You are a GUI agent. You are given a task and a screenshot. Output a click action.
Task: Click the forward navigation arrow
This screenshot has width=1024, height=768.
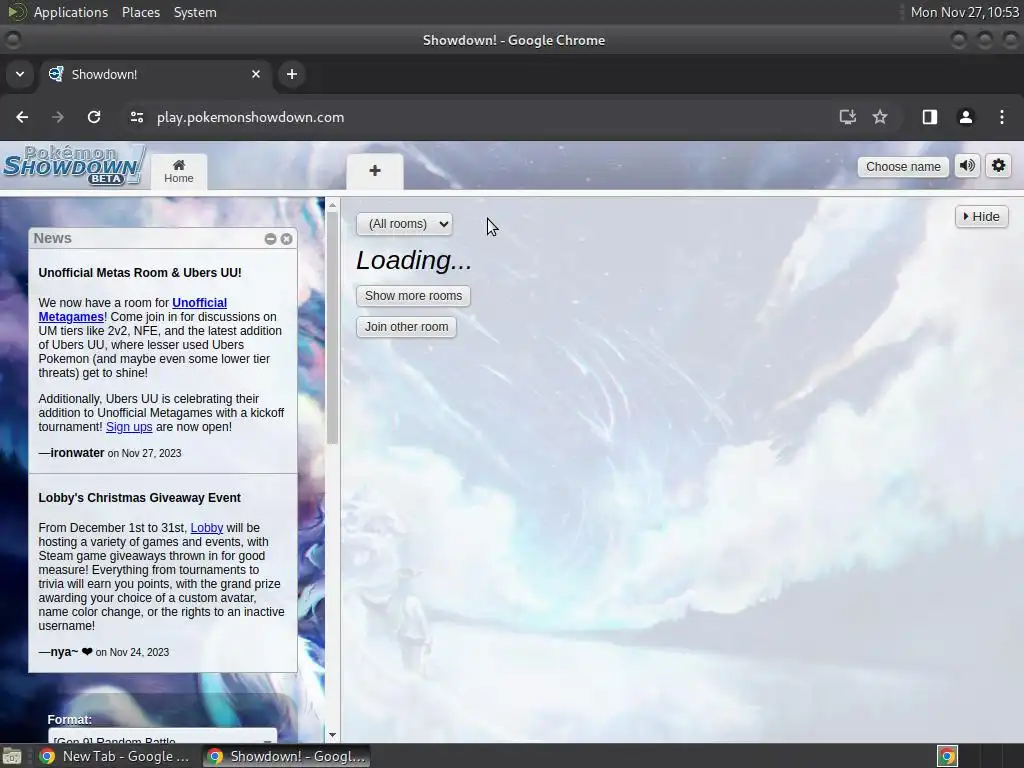pos(58,117)
